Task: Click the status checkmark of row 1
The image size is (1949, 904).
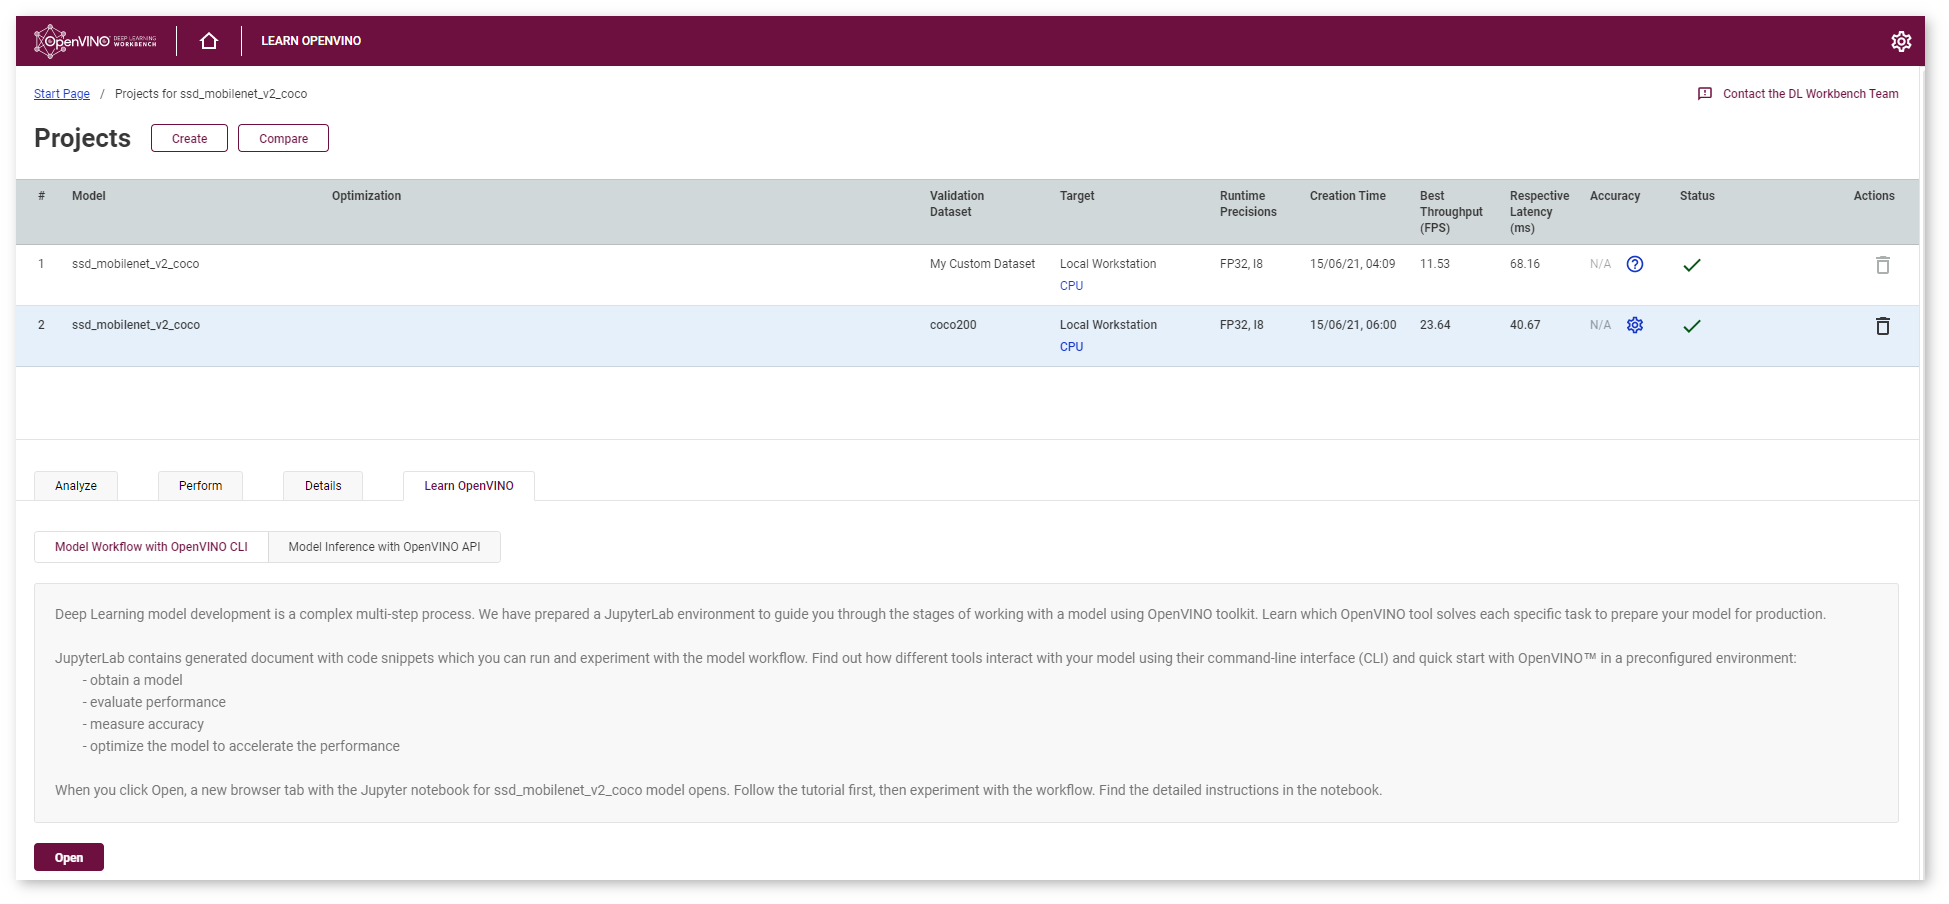Action: click(x=1692, y=265)
